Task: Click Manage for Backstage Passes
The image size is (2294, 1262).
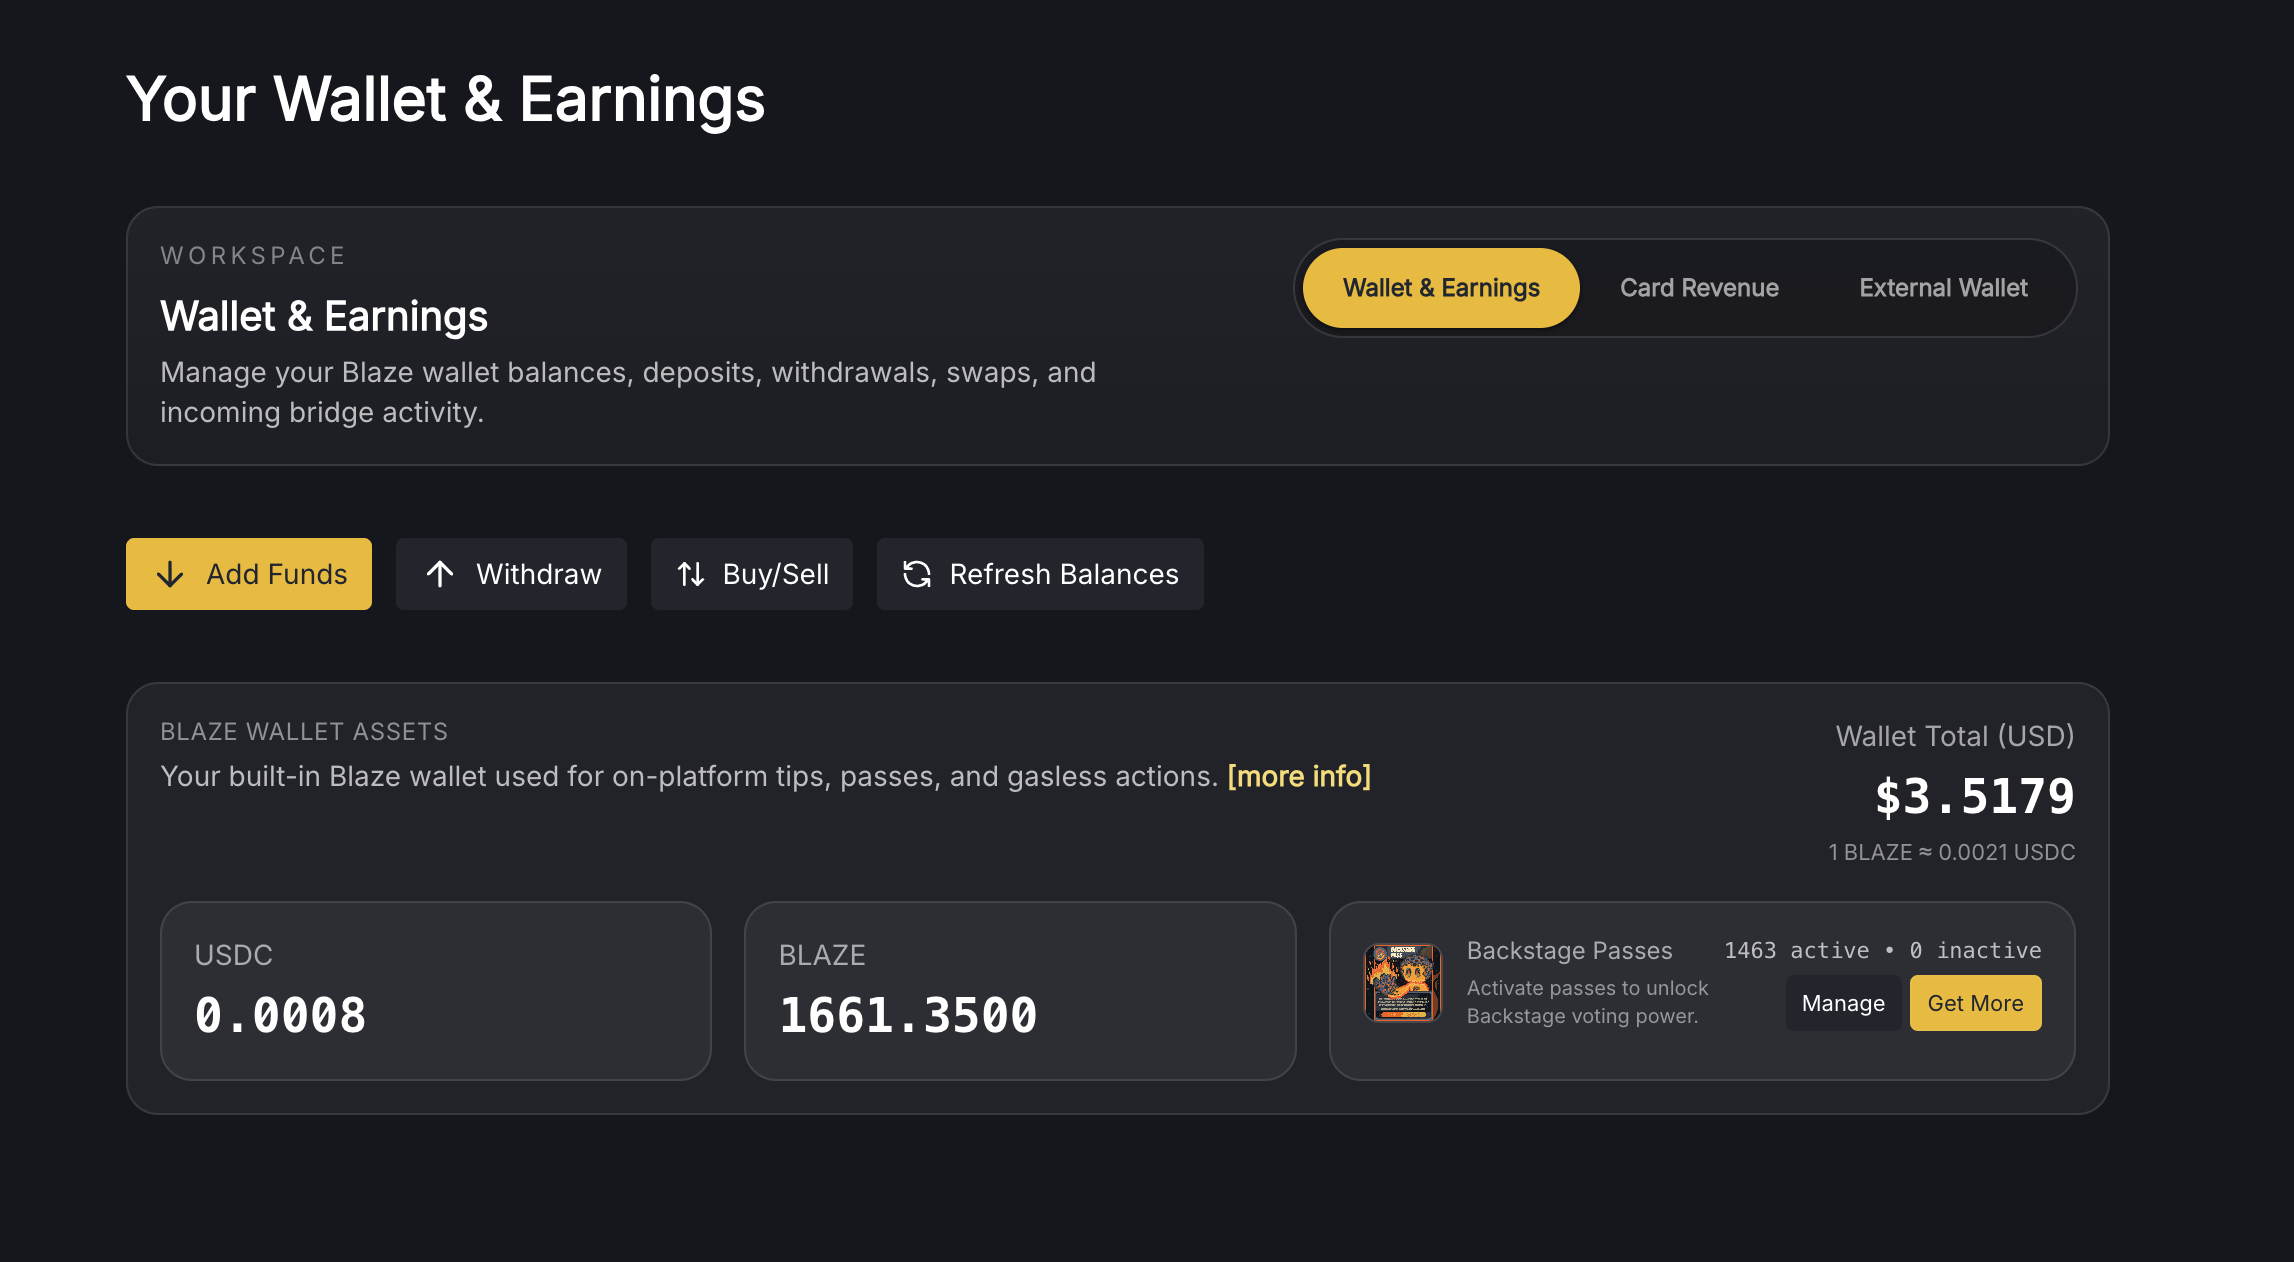Action: pos(1843,1003)
